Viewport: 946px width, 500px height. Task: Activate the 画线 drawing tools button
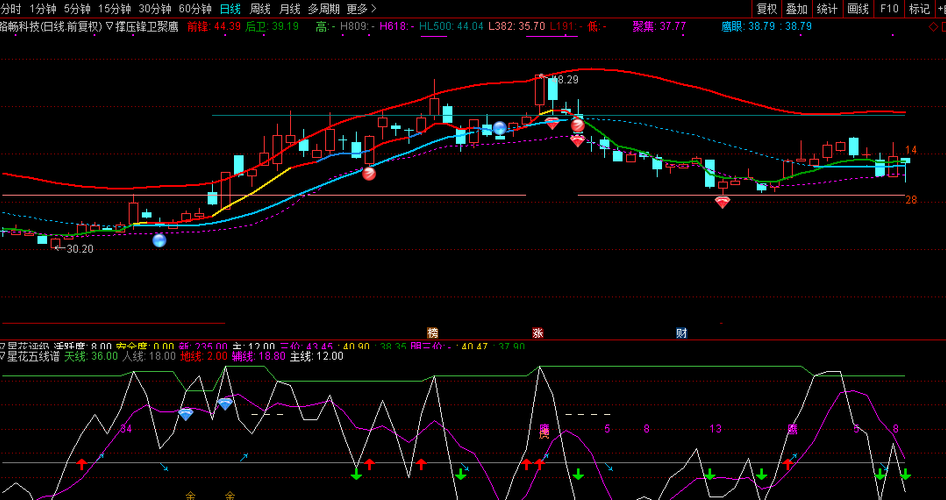pyautogui.click(x=858, y=9)
